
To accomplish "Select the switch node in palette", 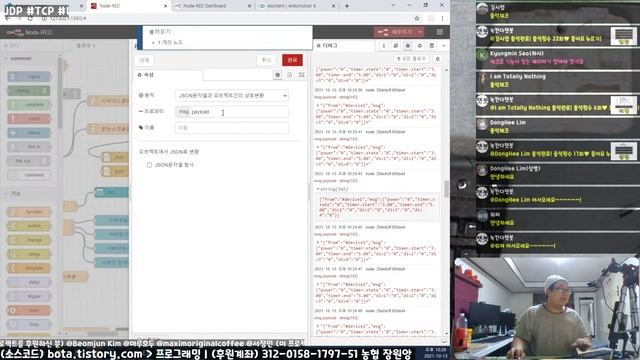I will click(29, 226).
